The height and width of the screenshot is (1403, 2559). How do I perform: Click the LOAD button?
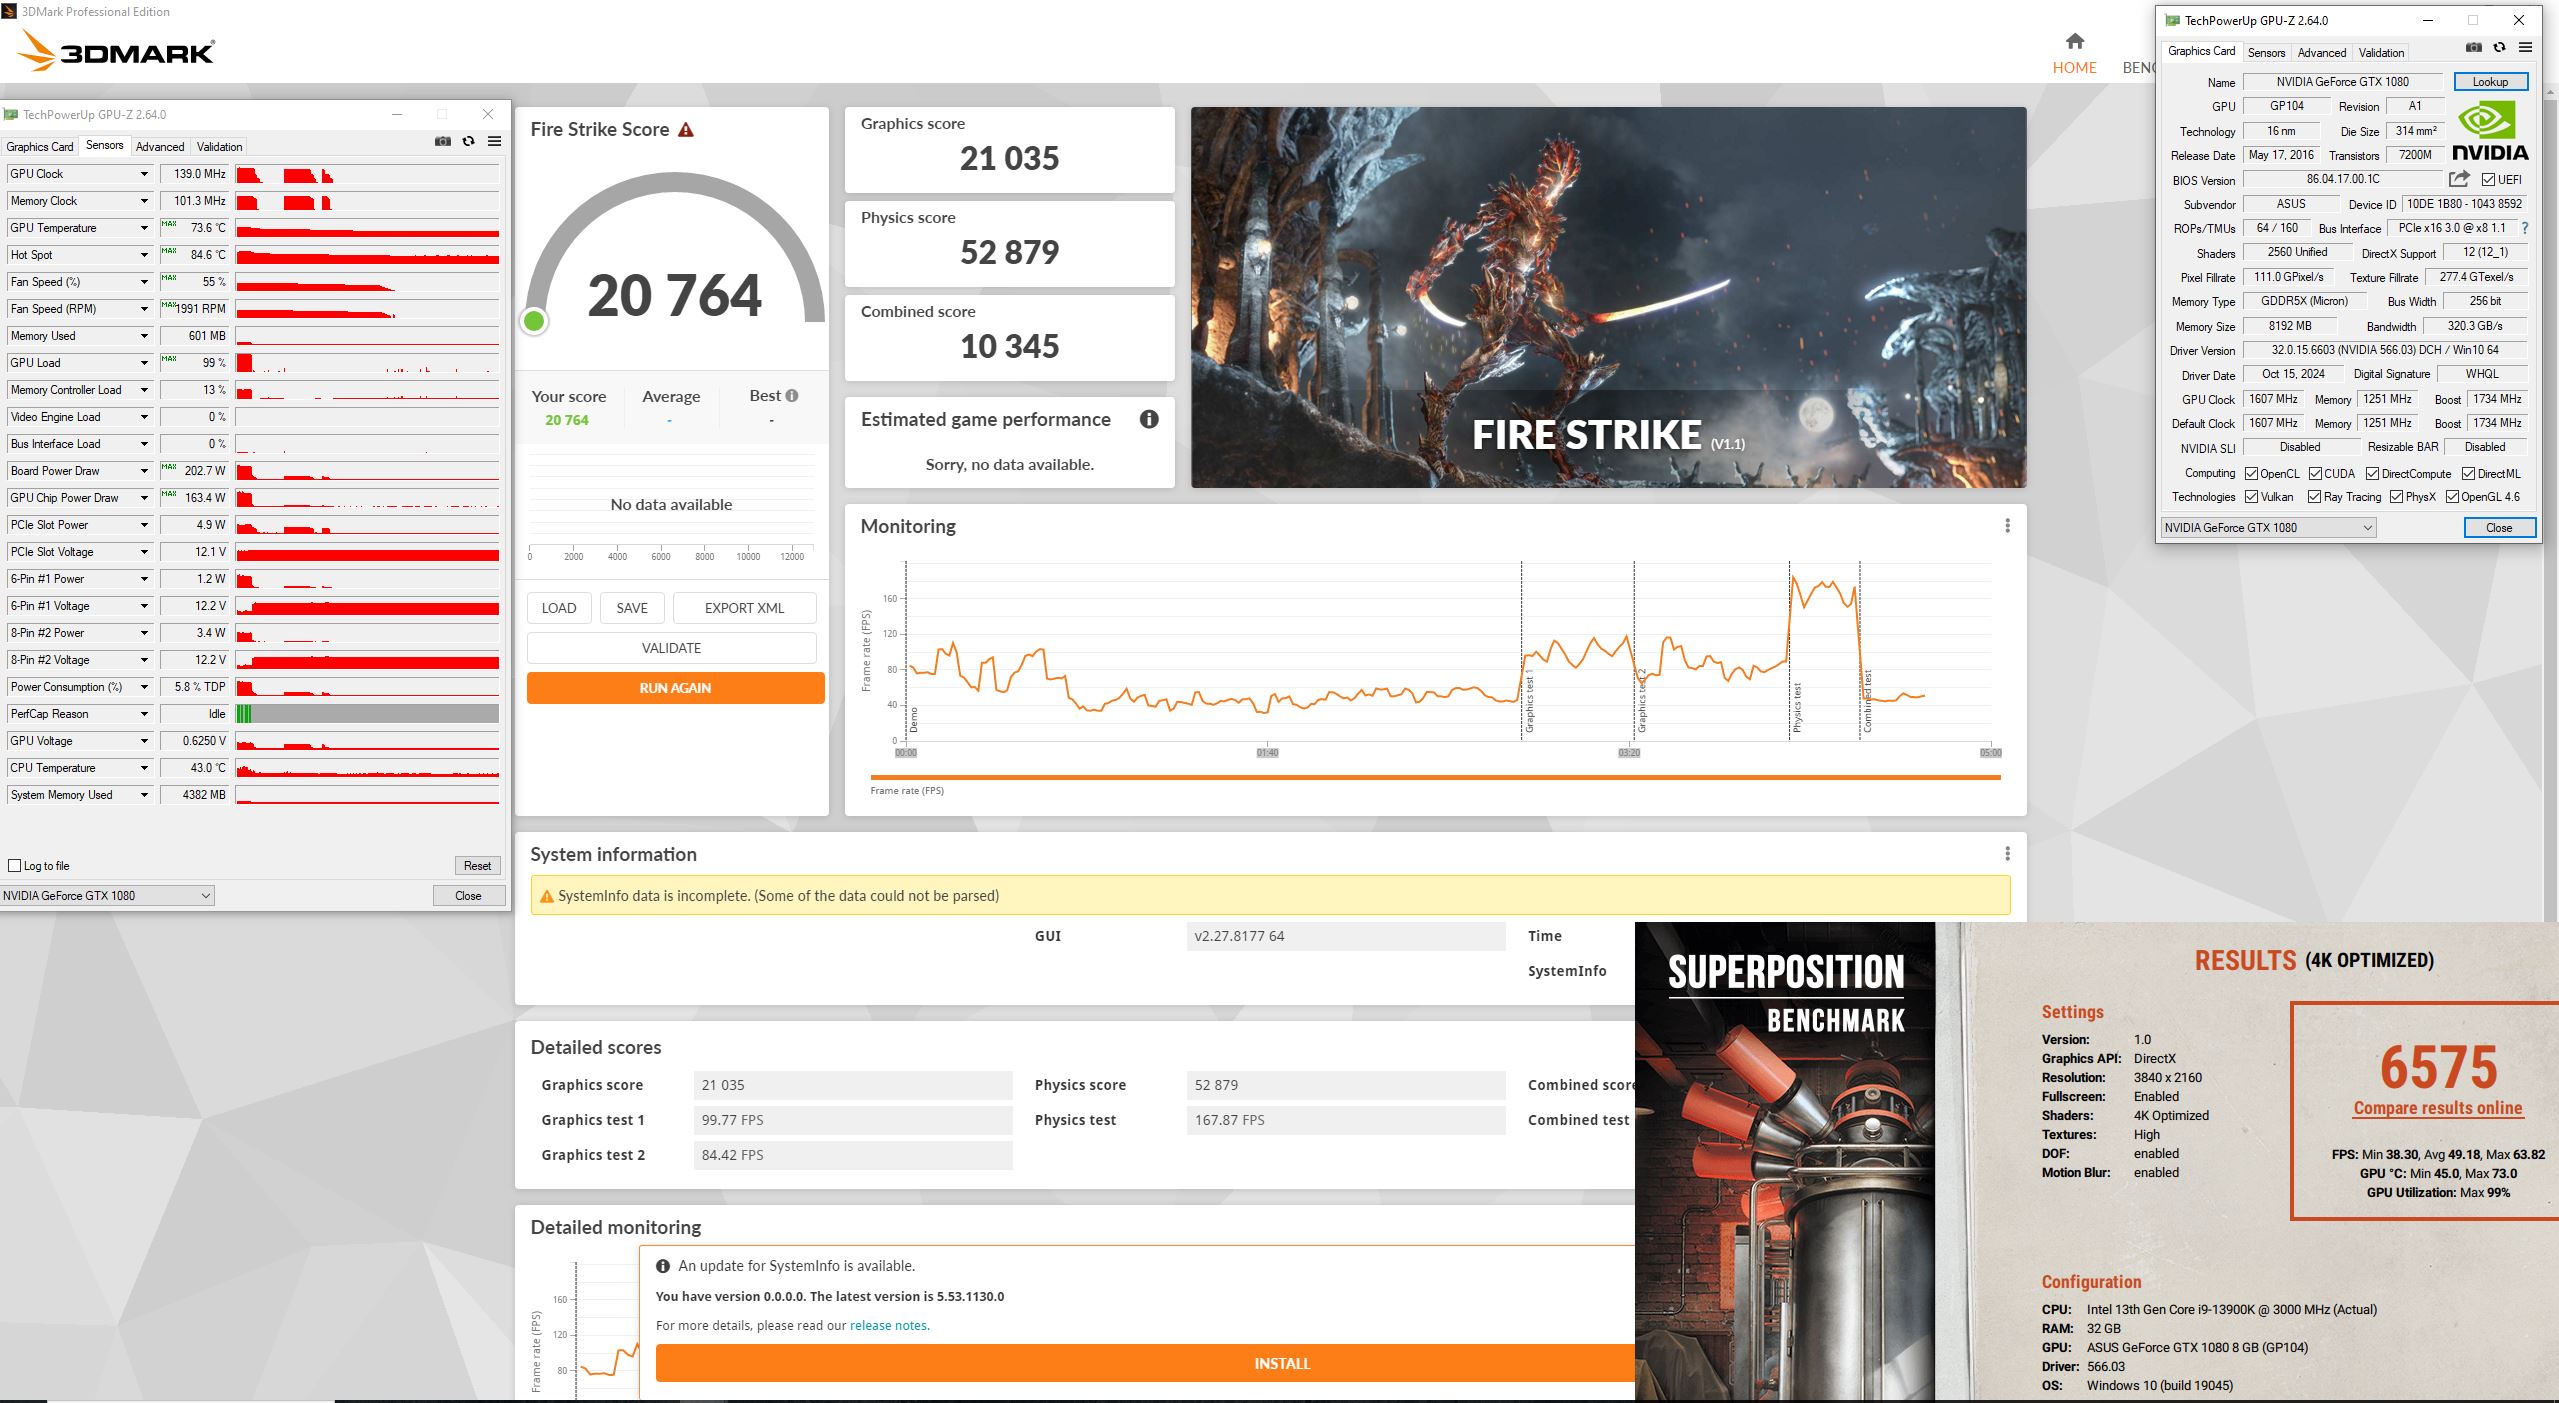coord(559,608)
